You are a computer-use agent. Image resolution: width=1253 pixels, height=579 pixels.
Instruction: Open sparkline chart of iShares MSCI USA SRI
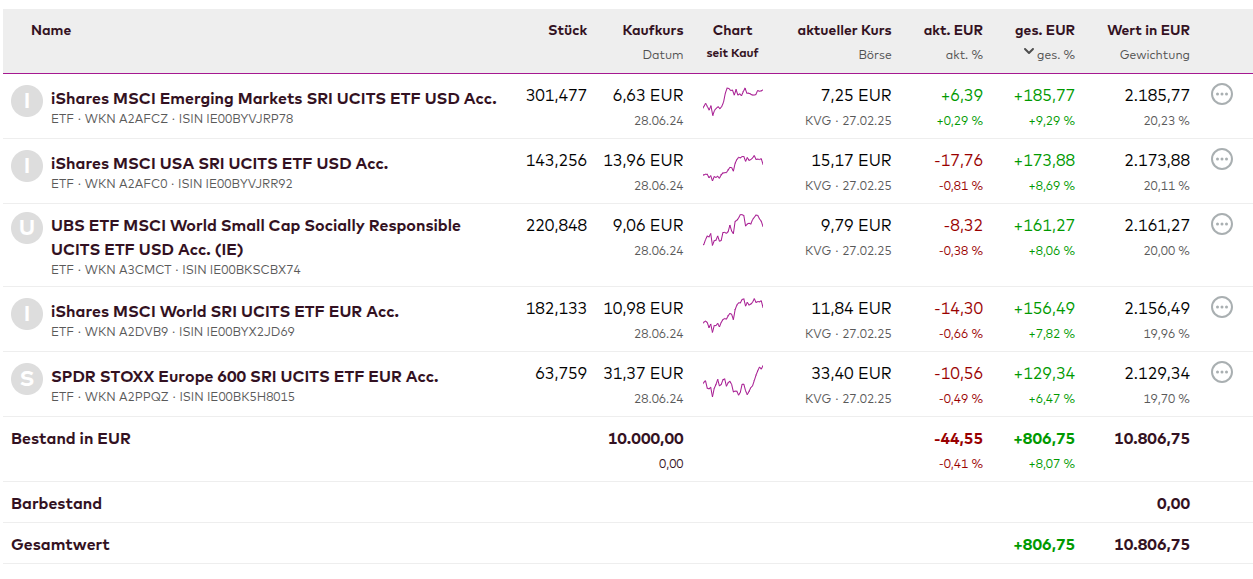pos(732,167)
